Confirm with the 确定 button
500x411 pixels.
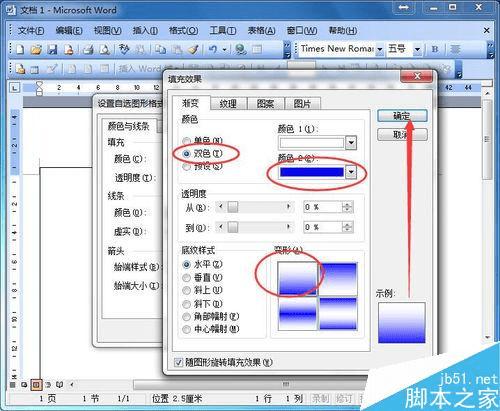(x=402, y=116)
